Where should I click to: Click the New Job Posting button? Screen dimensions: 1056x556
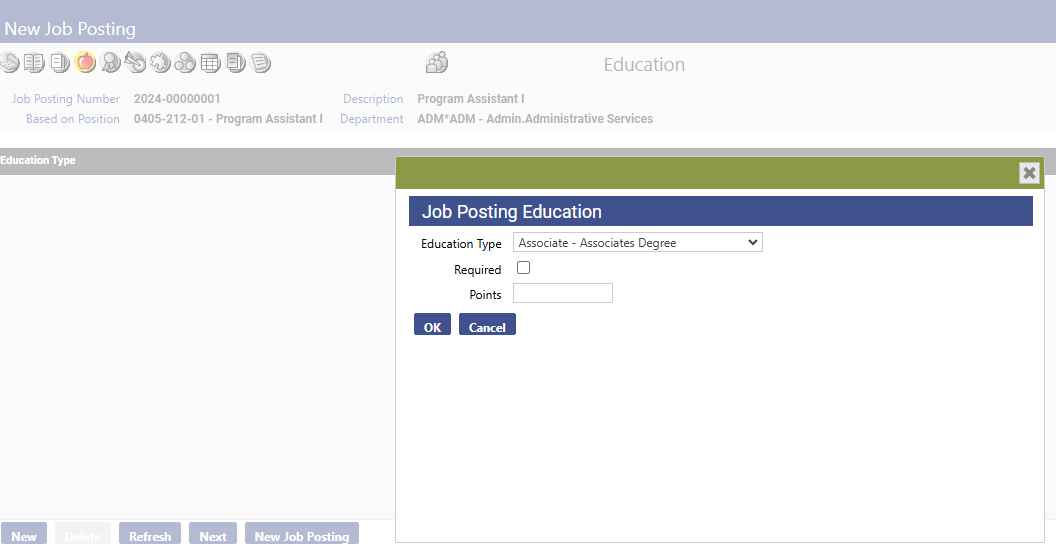[302, 534]
